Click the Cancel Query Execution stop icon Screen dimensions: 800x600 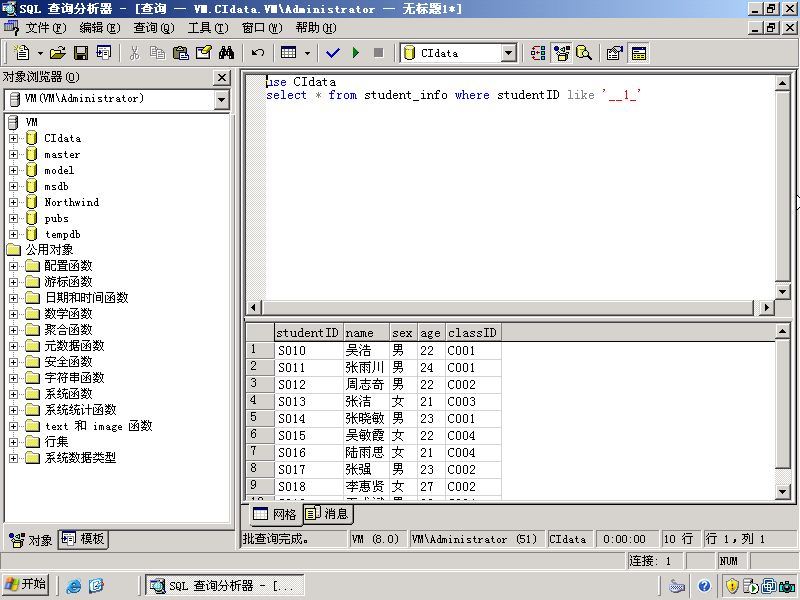(378, 53)
